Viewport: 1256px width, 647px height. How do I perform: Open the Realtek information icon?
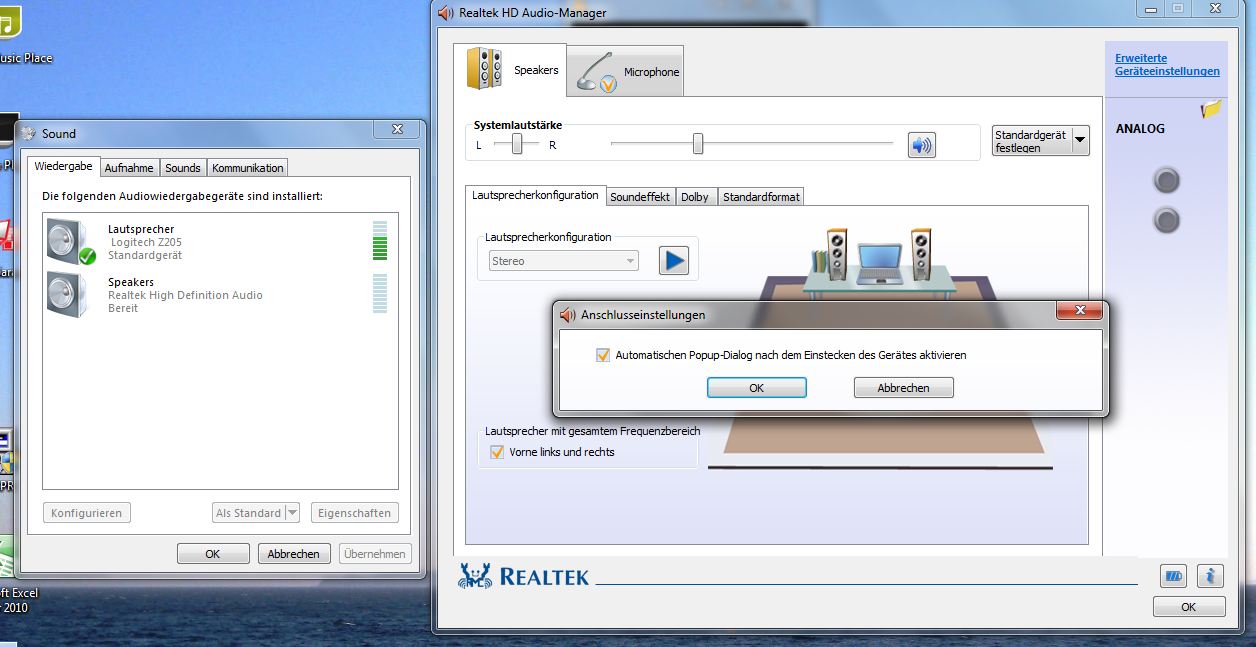(x=1211, y=576)
